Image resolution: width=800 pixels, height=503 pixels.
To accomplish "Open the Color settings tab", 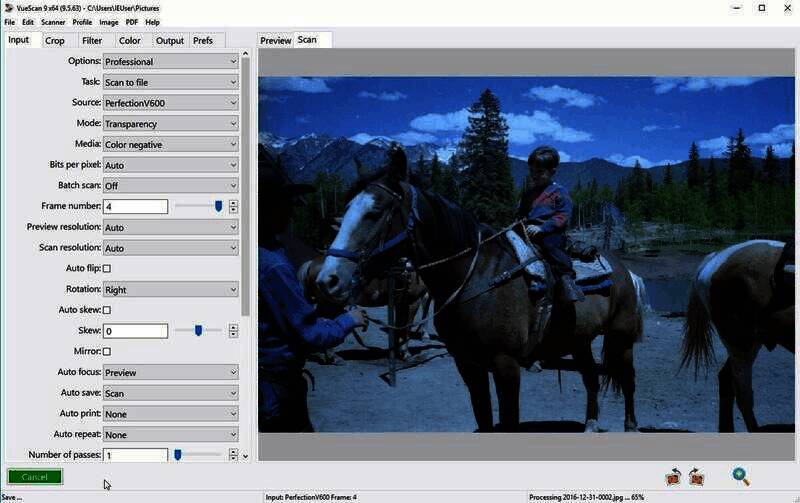I will (130, 41).
